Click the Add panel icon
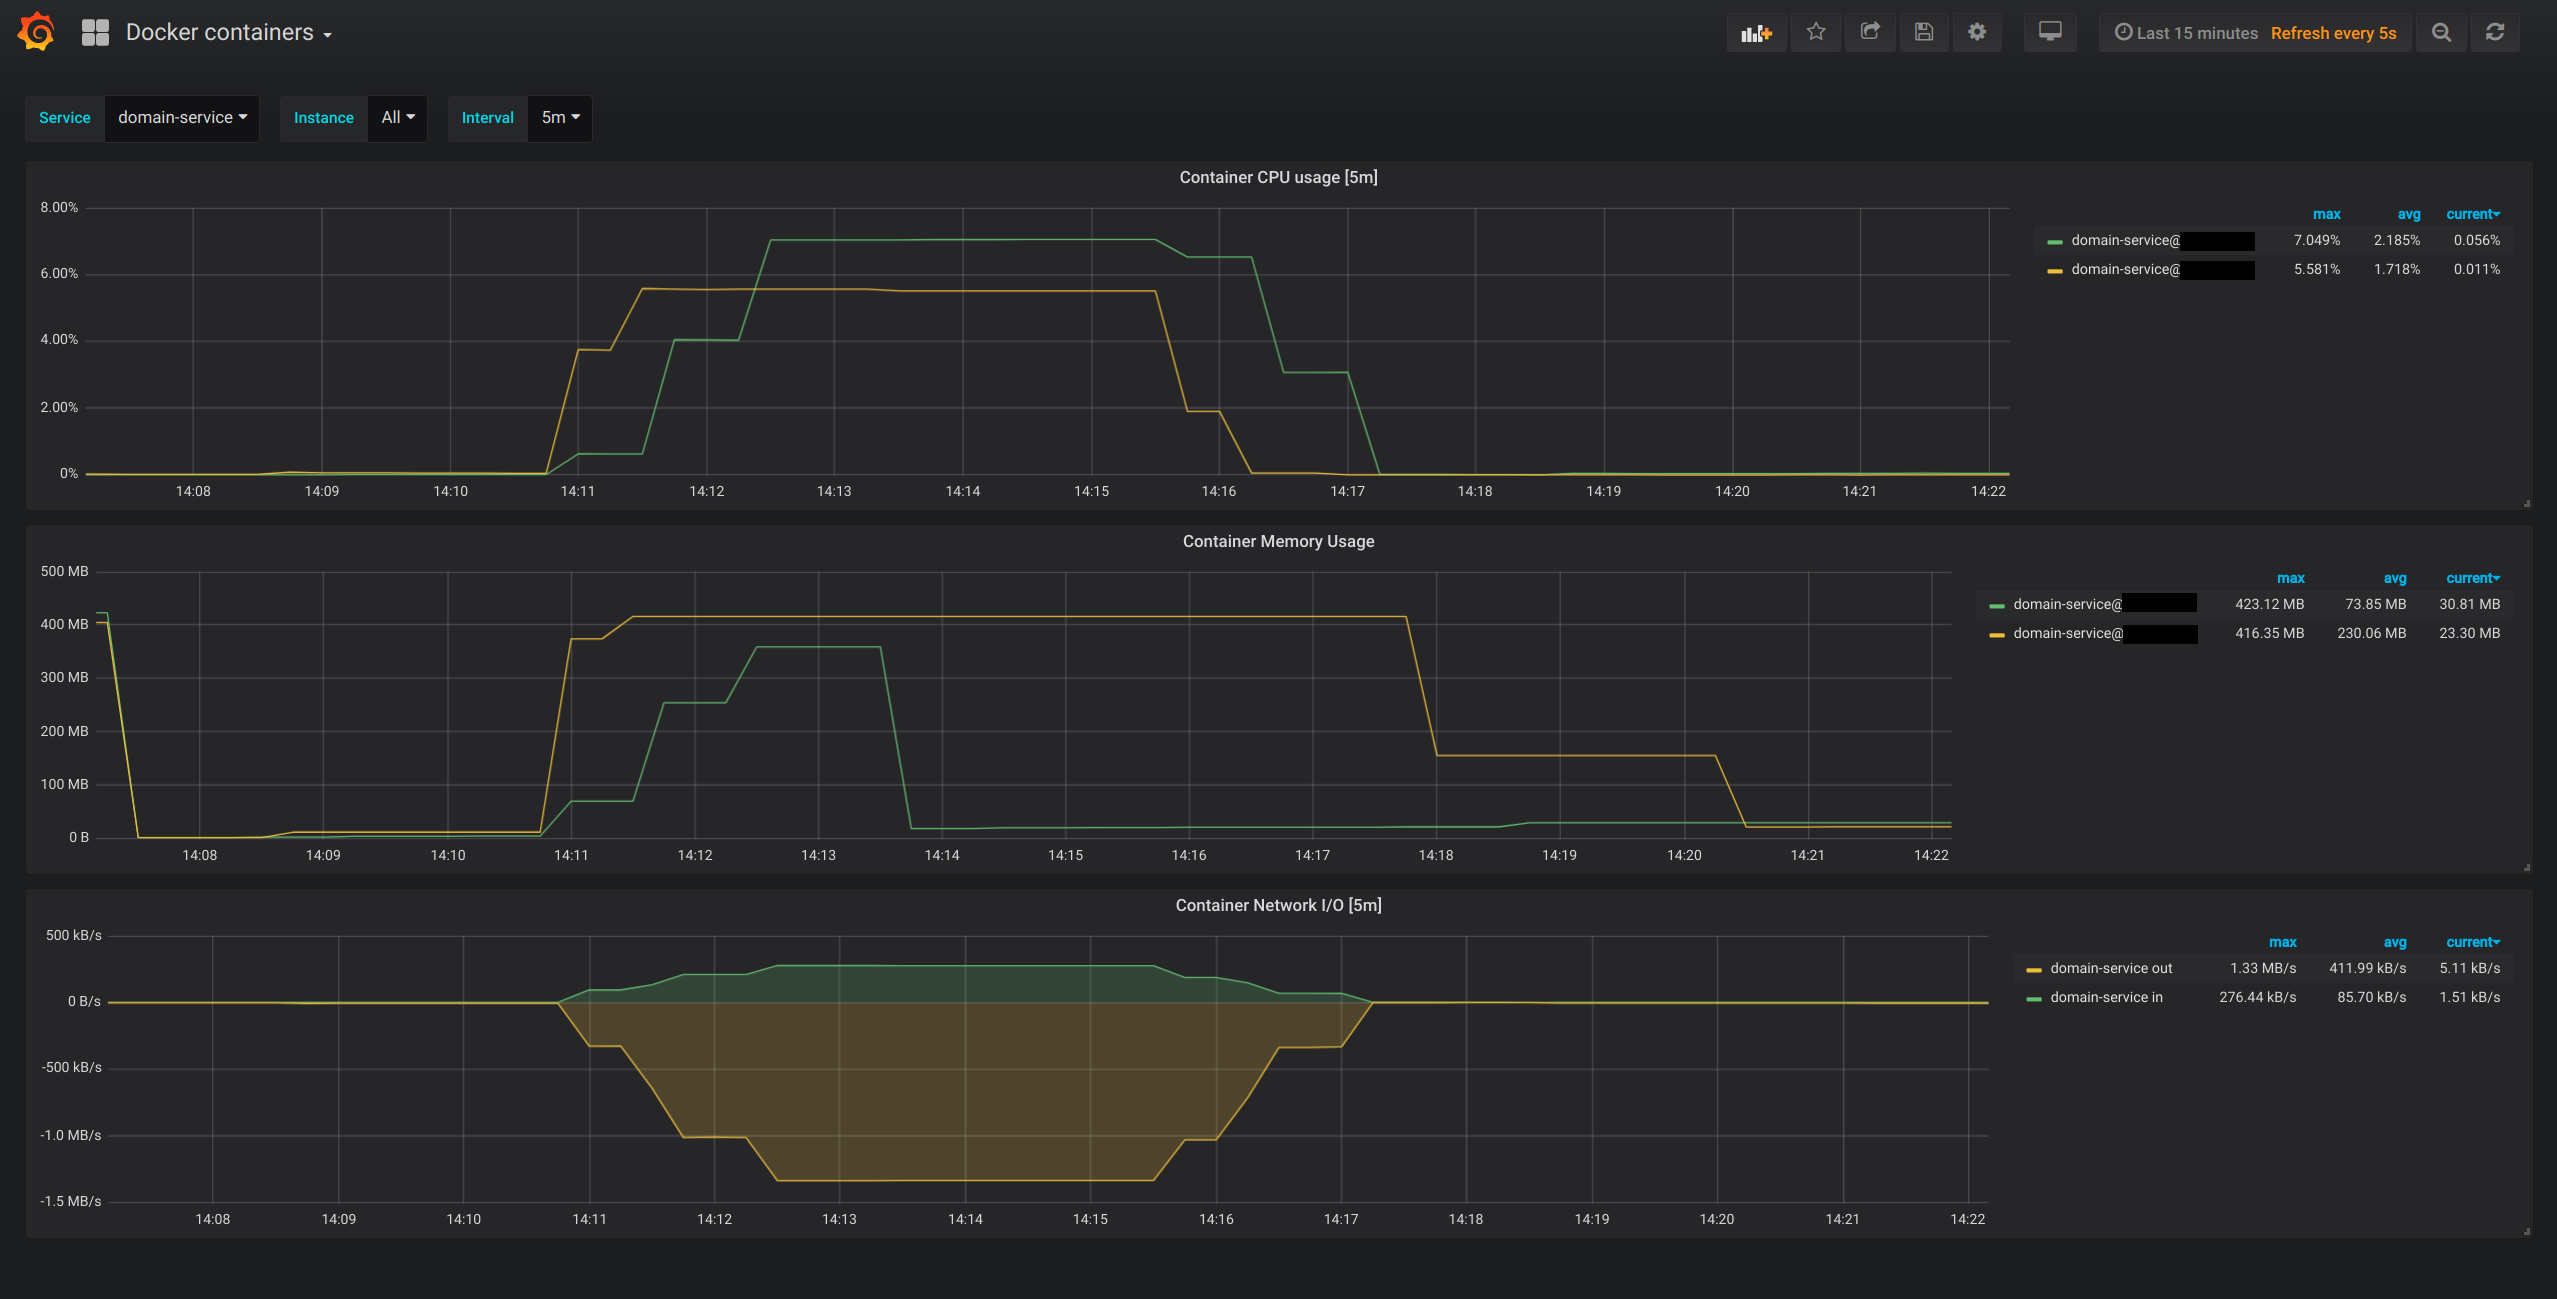 pyautogui.click(x=1756, y=33)
